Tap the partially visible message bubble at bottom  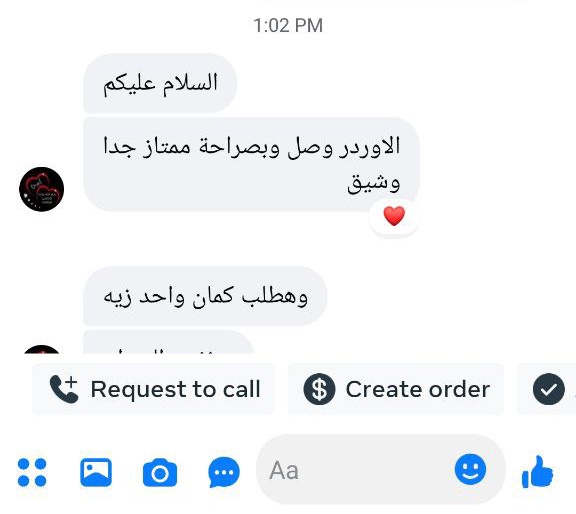click(x=169, y=342)
